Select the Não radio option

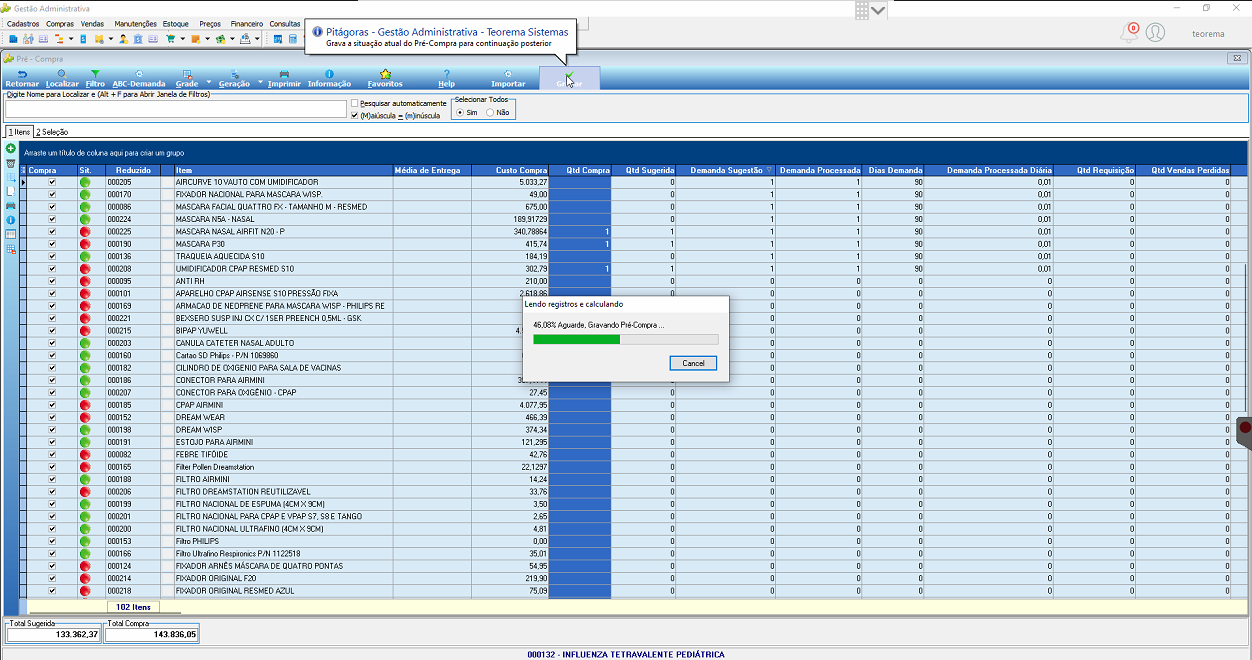pos(490,113)
